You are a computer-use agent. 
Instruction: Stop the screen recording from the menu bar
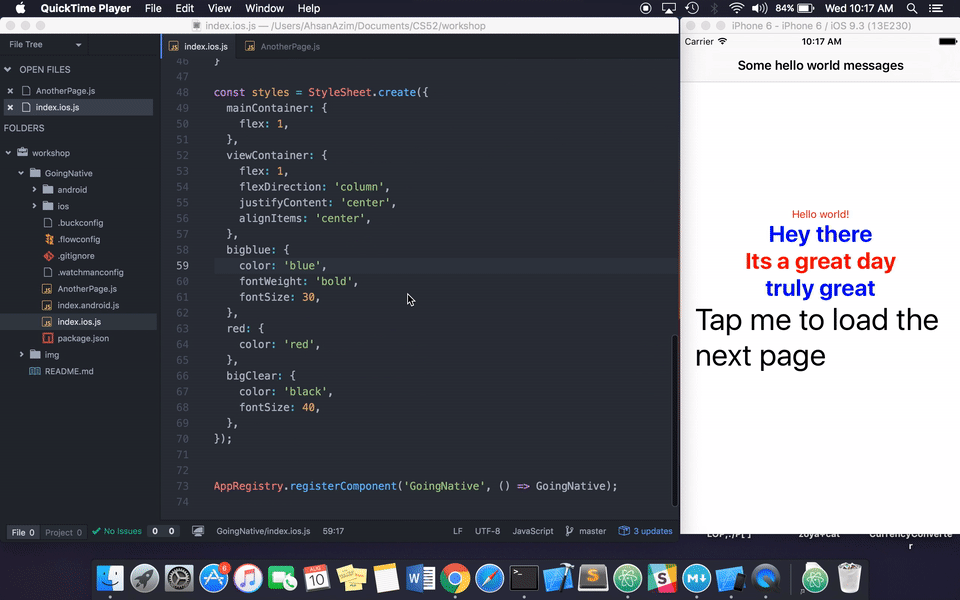click(x=645, y=8)
